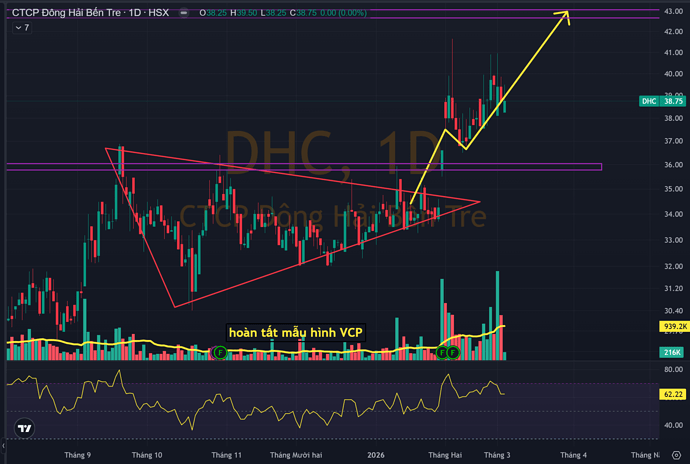Click the left-edge panel collapse arrow
Screen dimensions: 690x464
click(3, 446)
